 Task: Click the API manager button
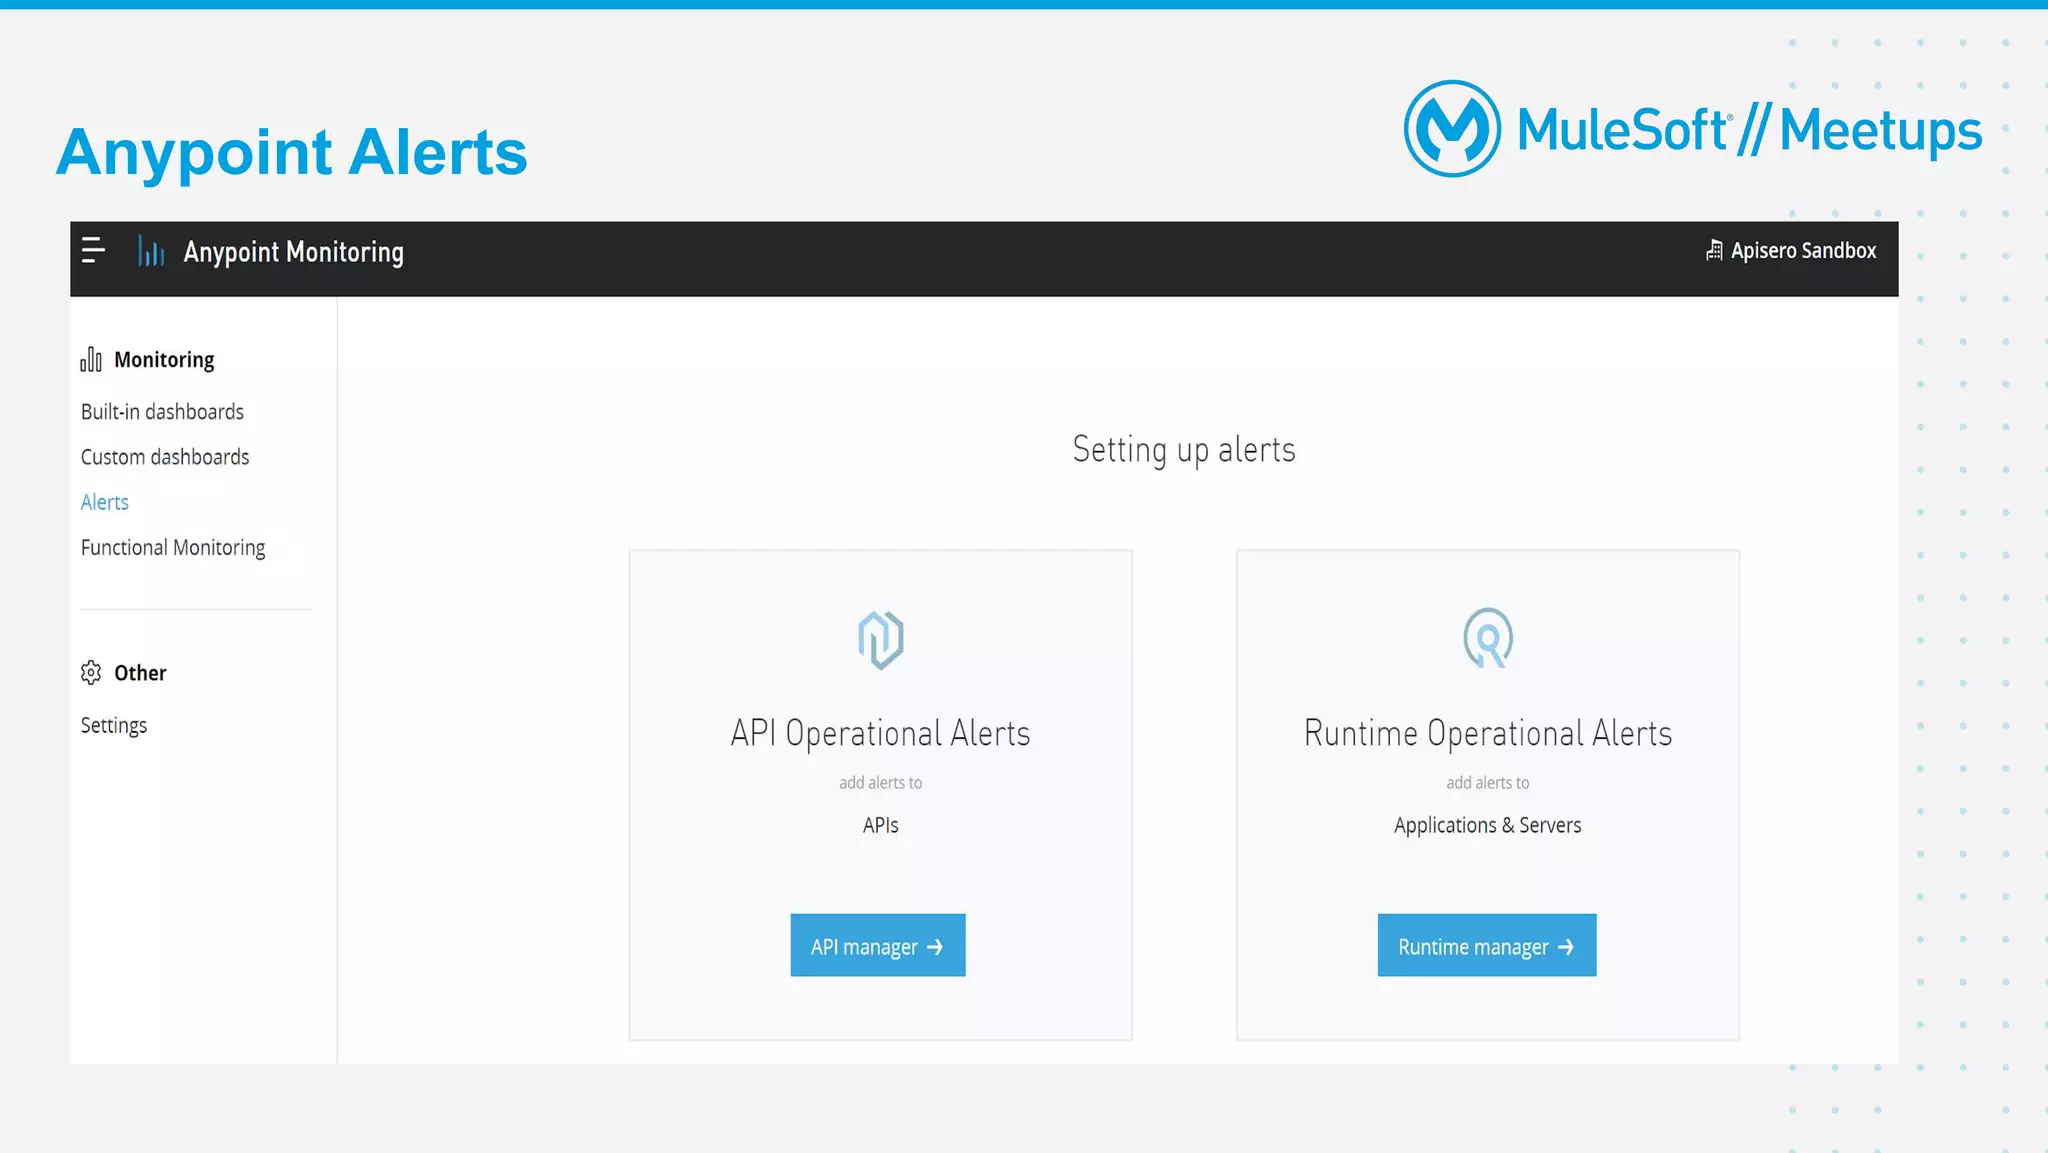(877, 946)
